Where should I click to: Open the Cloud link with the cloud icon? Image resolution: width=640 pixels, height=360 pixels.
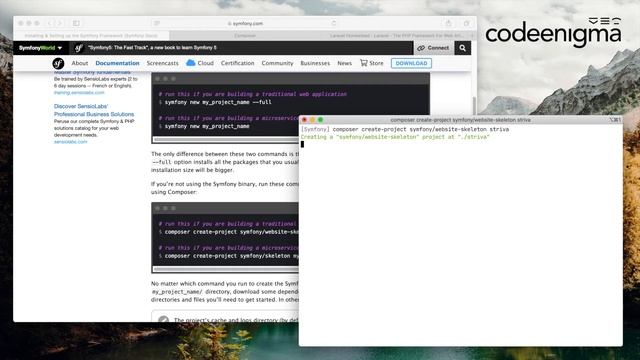coord(200,63)
